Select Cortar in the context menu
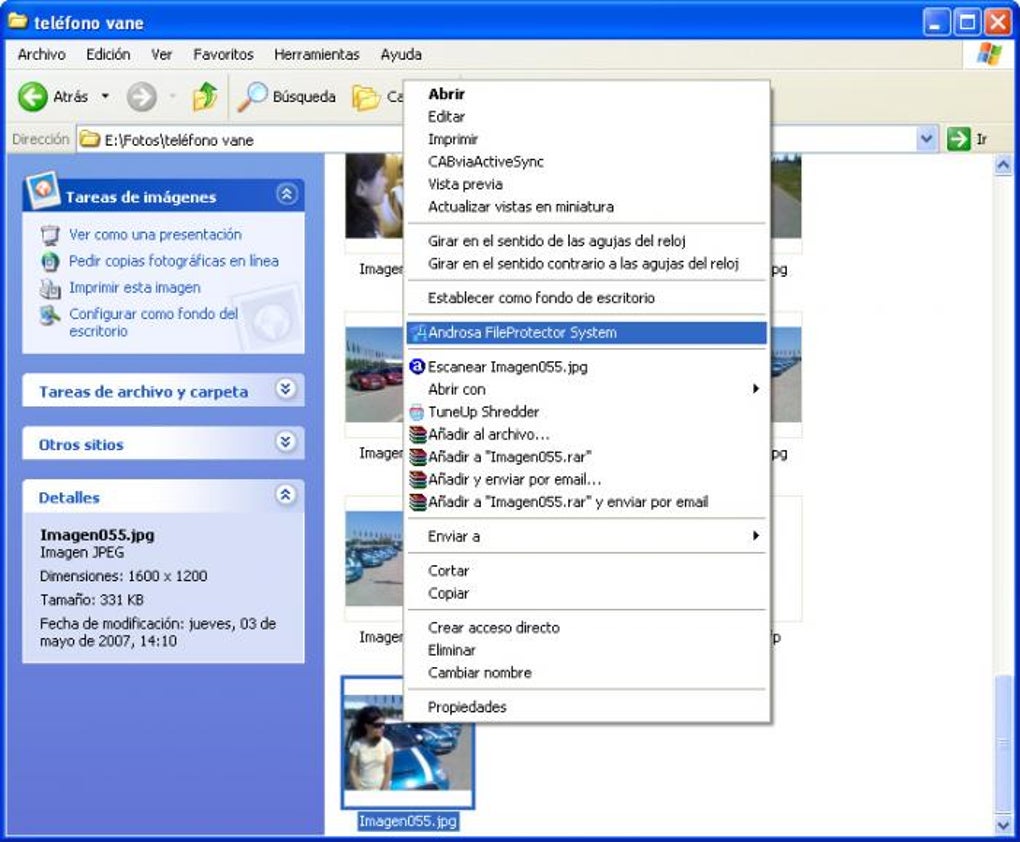The height and width of the screenshot is (842, 1020). tap(586, 571)
